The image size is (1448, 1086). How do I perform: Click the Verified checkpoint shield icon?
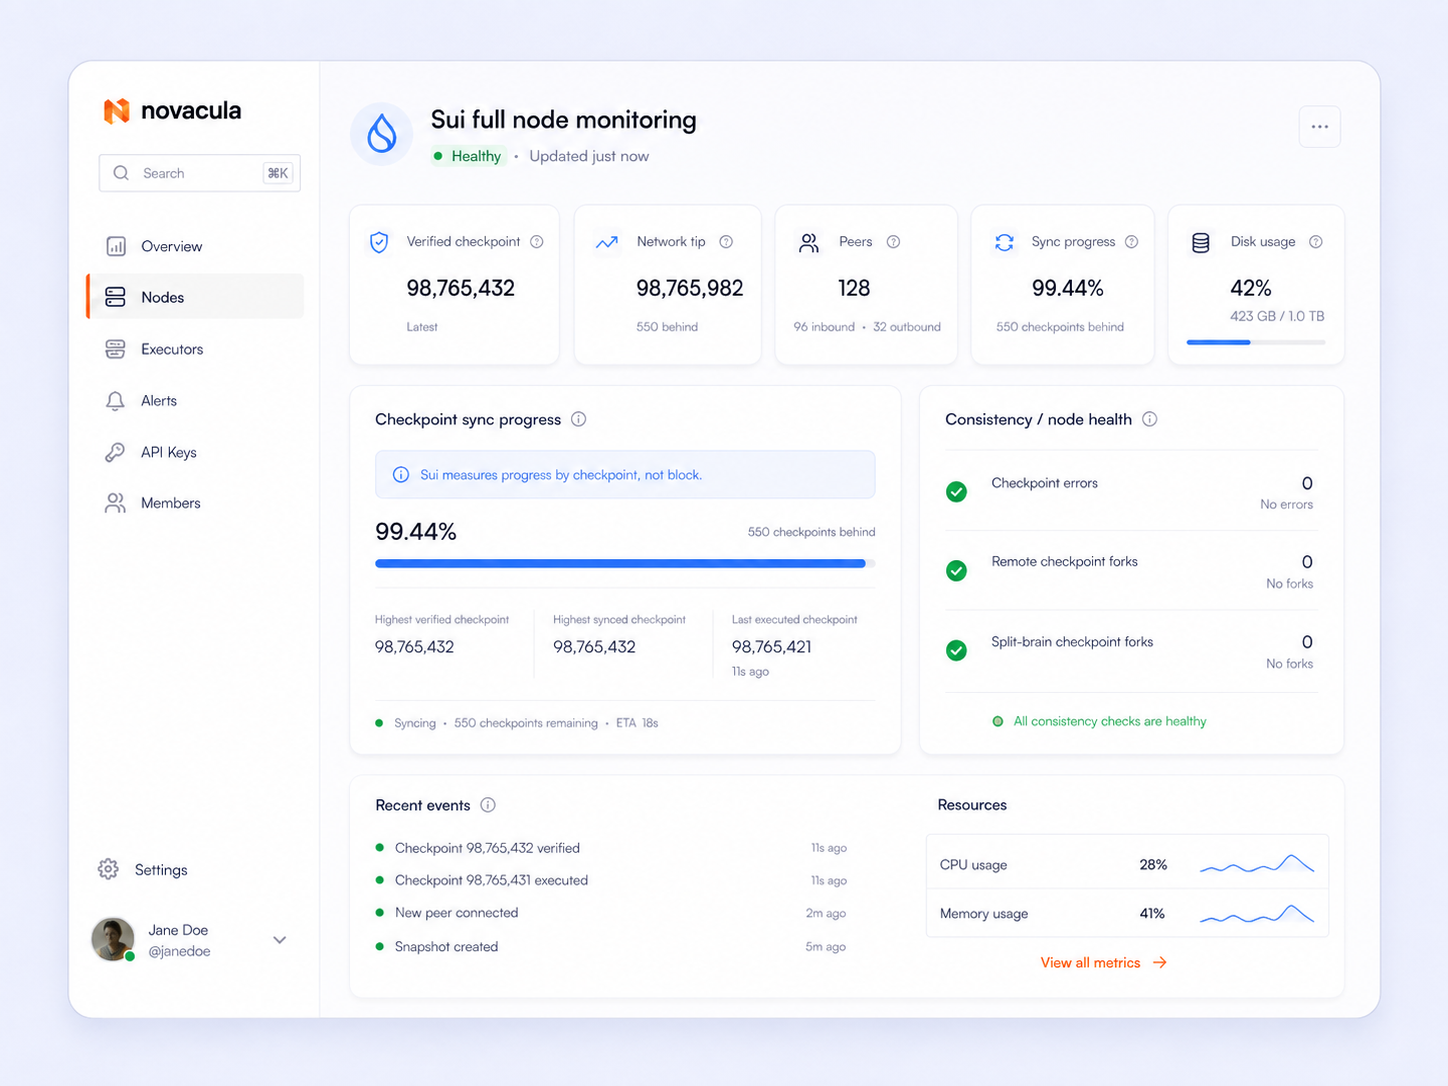[x=379, y=242]
